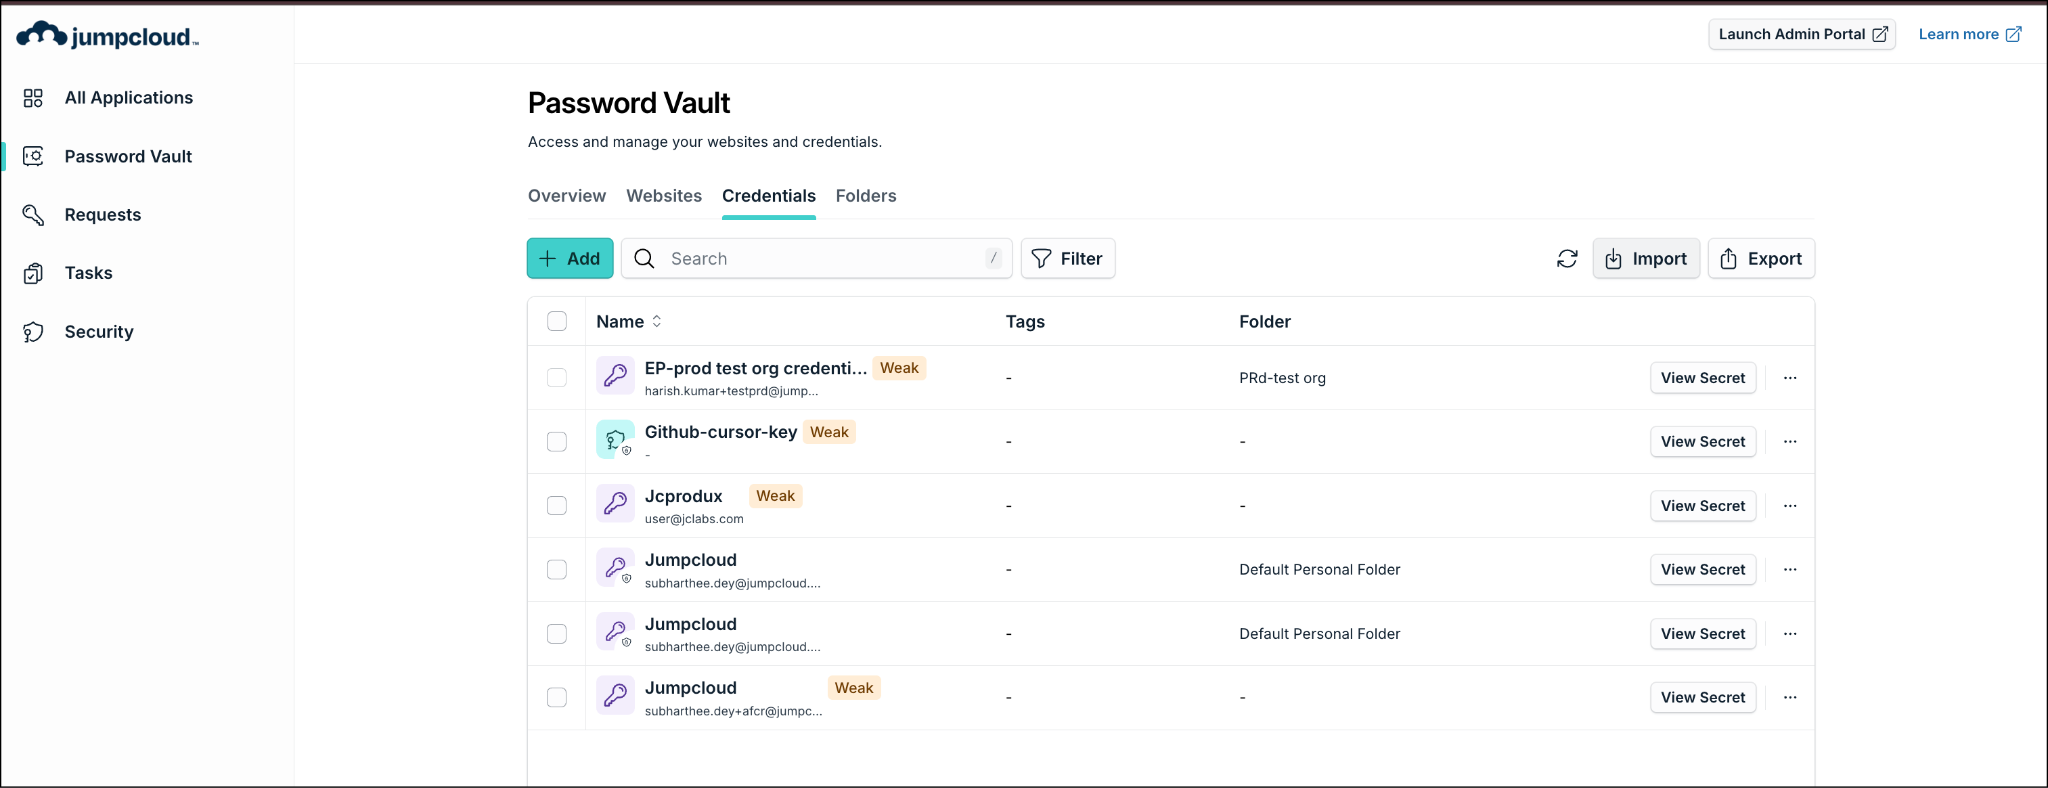Click the Export button
This screenshot has height=788, width=2048.
coord(1761,259)
